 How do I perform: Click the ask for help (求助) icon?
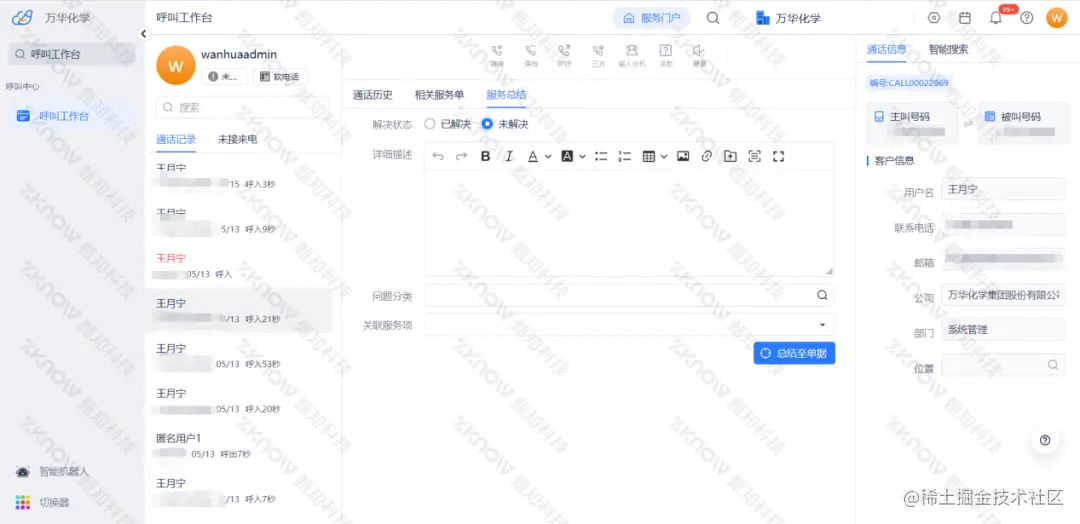tap(665, 50)
